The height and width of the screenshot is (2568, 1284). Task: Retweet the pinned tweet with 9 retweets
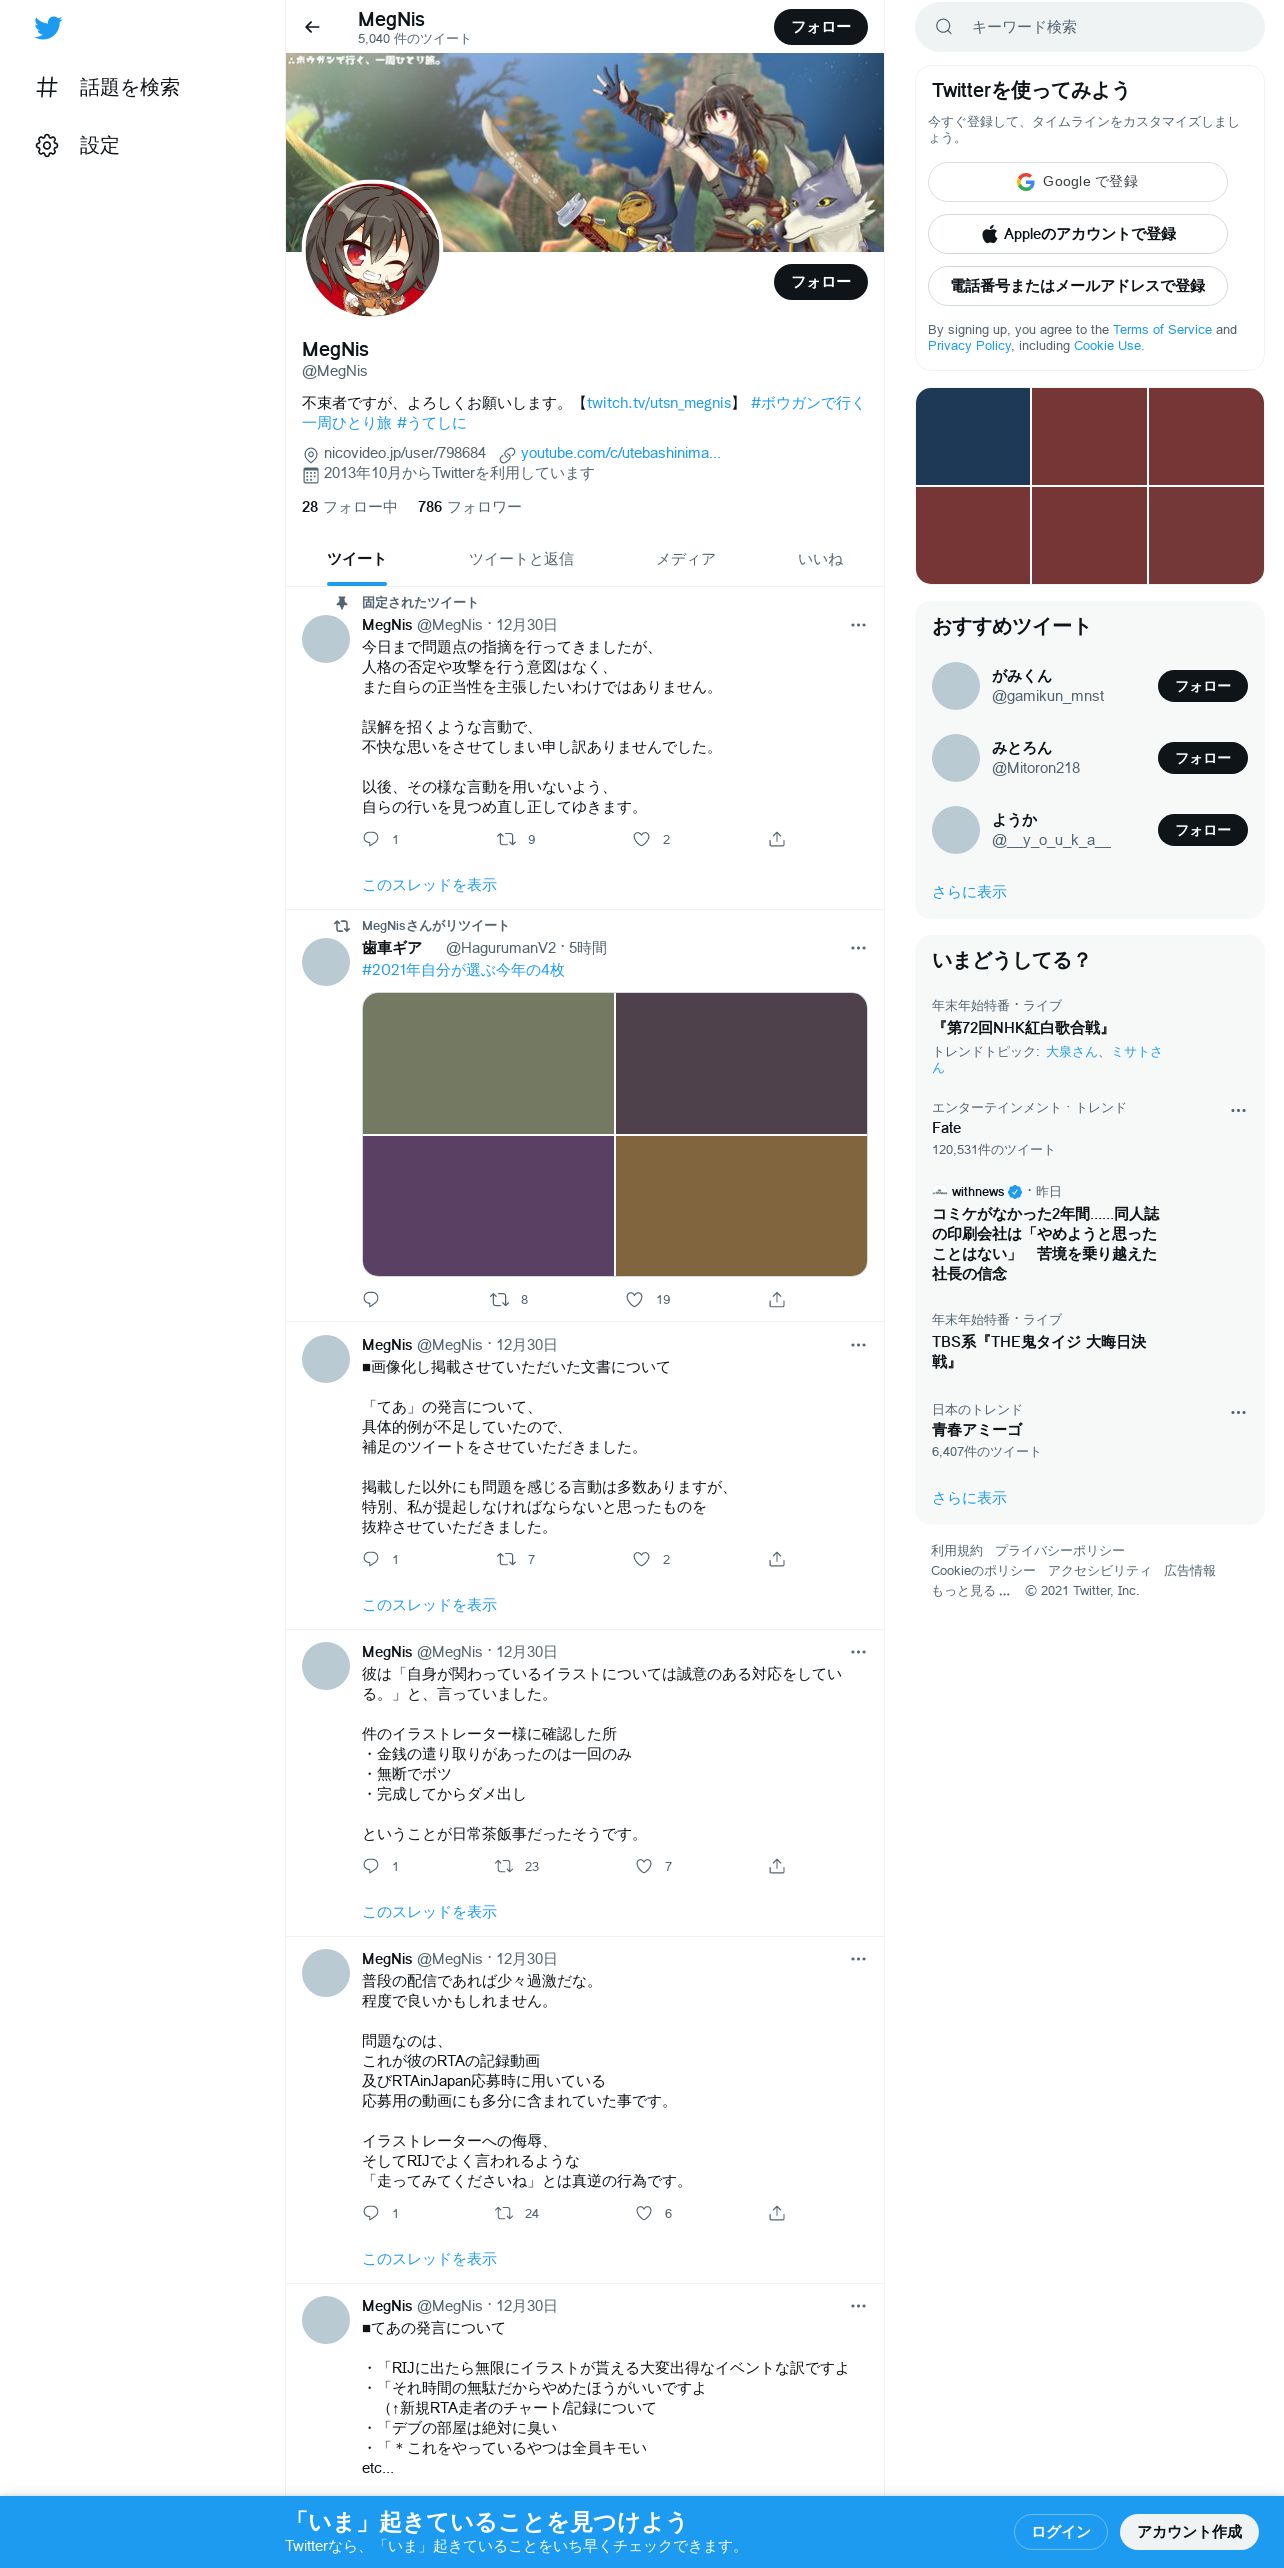(506, 839)
